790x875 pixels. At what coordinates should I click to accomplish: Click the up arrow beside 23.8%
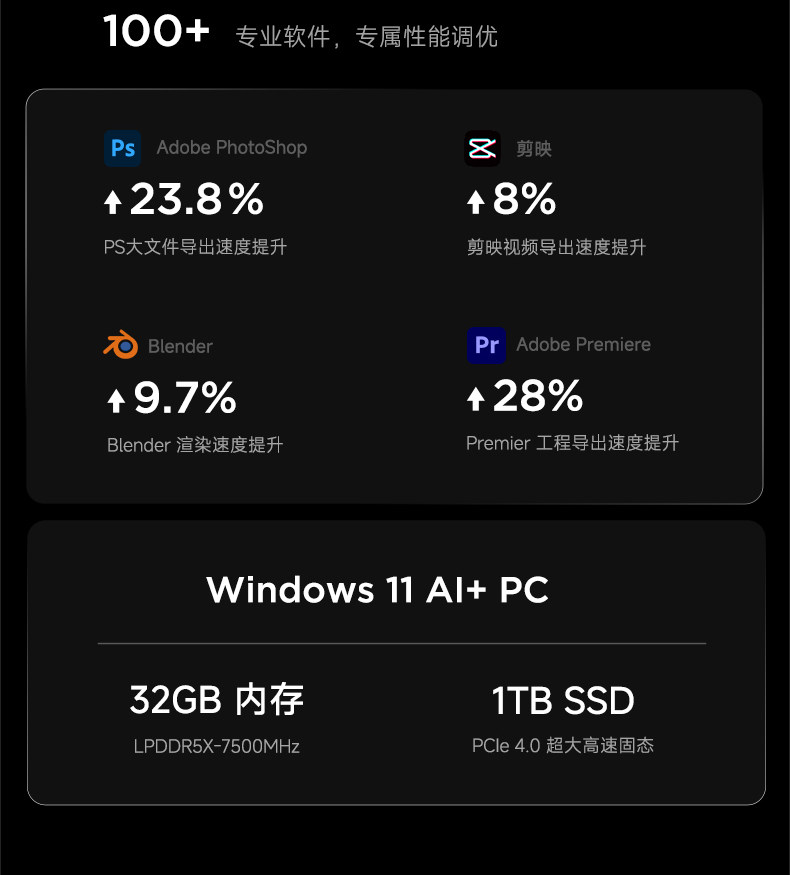click(x=113, y=202)
